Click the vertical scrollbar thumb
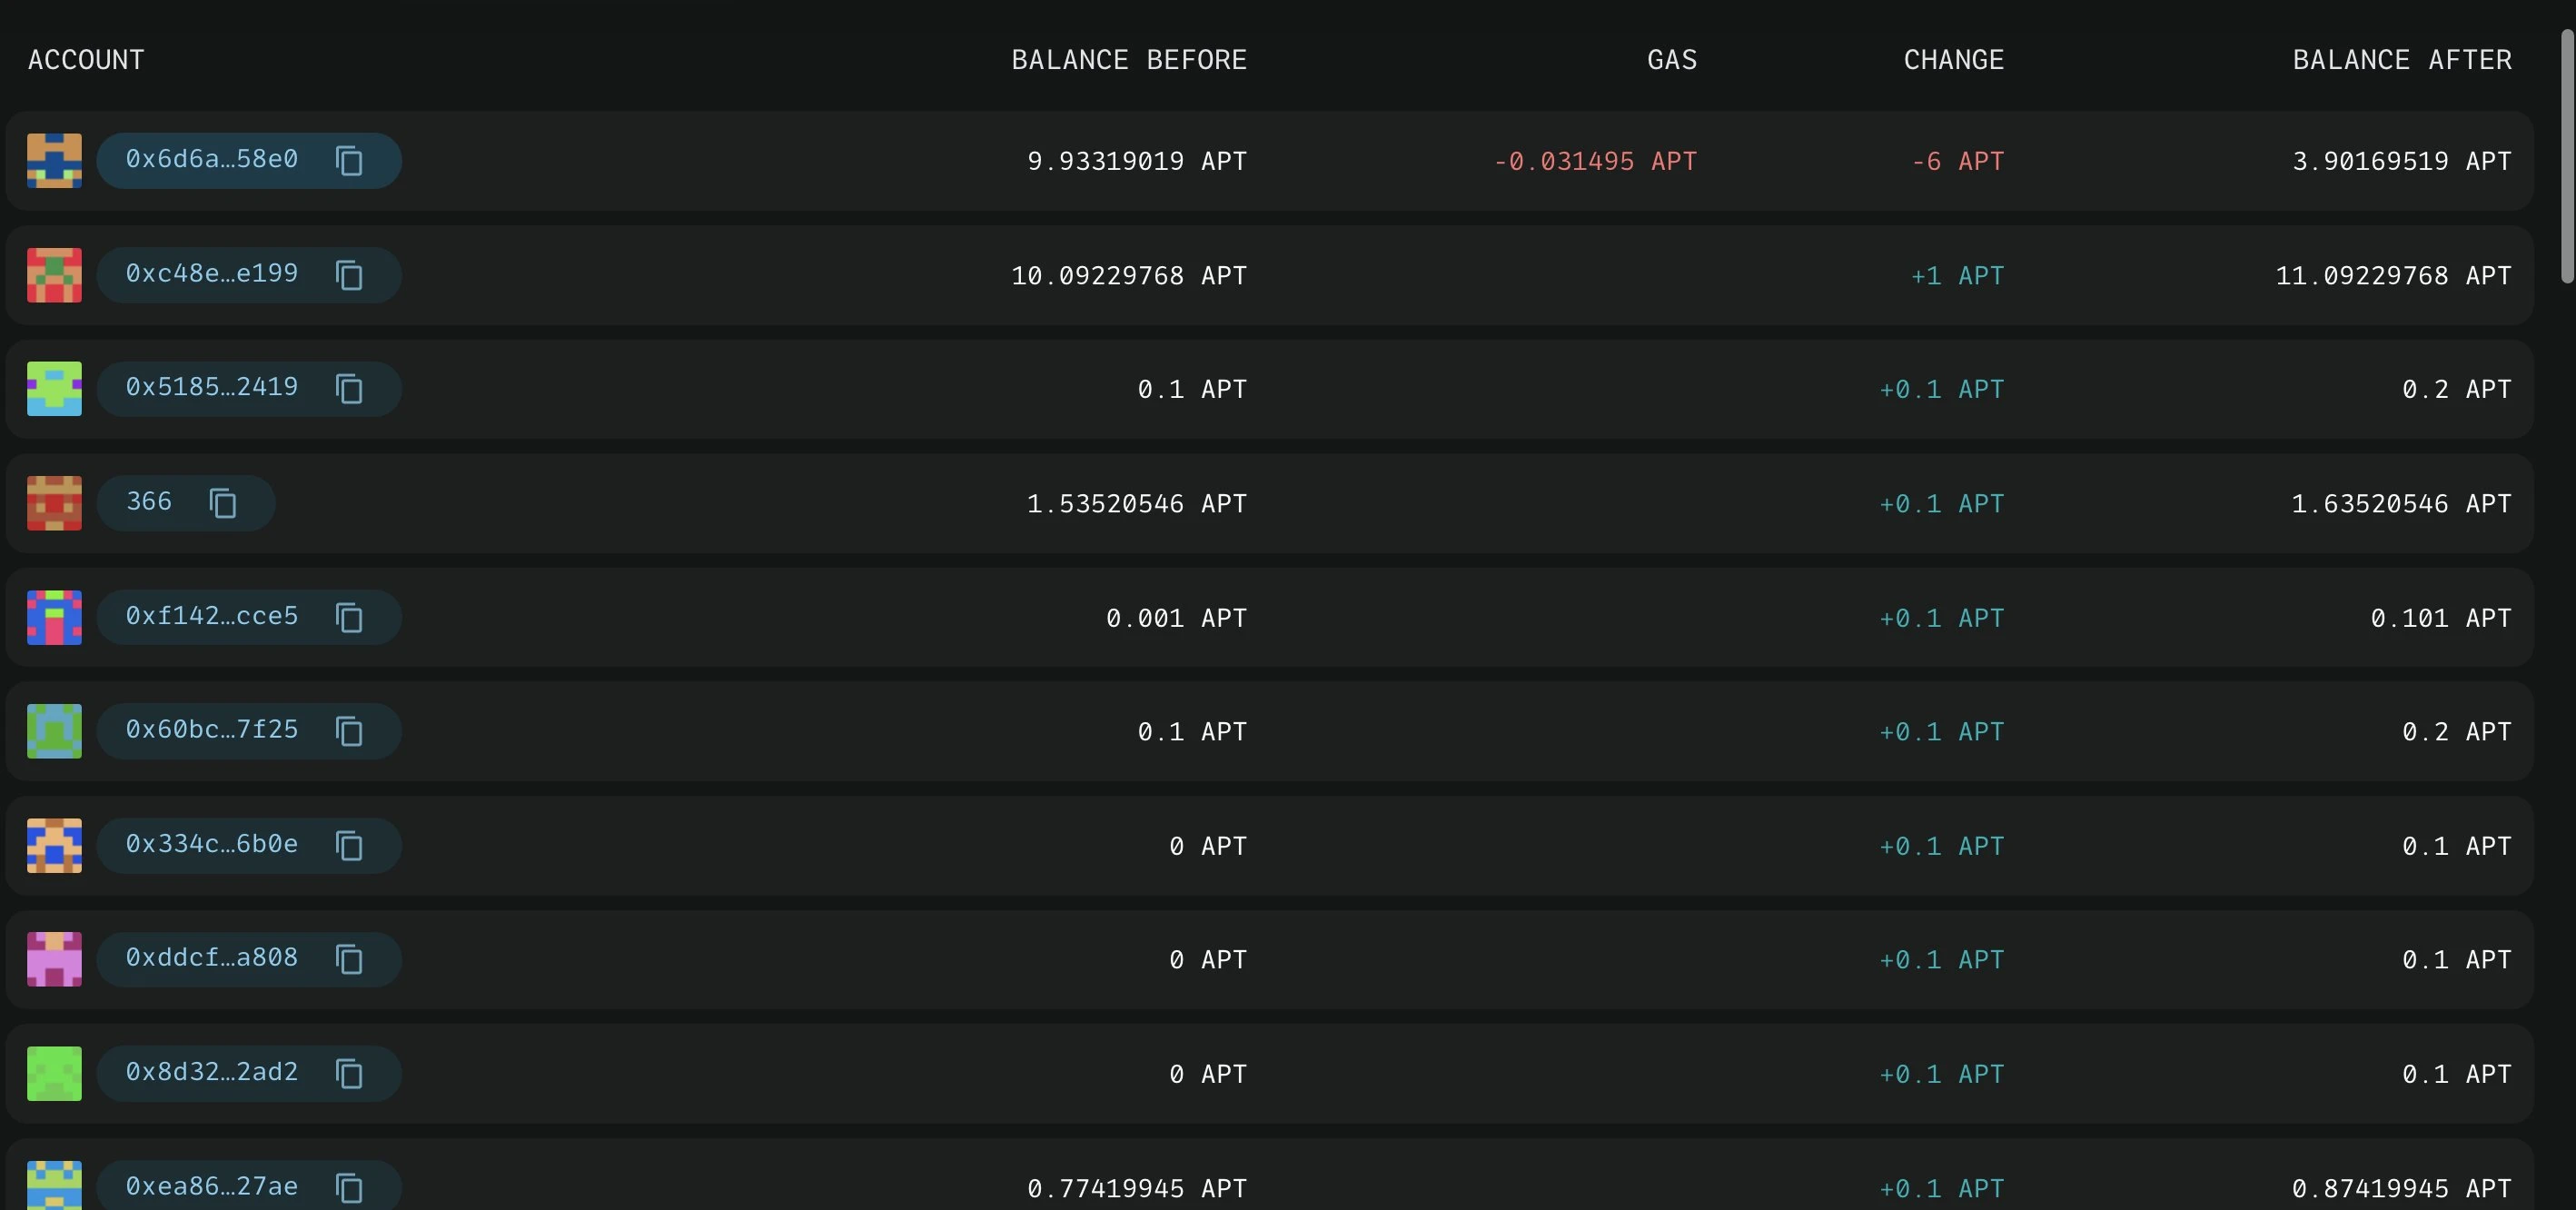The height and width of the screenshot is (1210, 2576). [x=2567, y=157]
